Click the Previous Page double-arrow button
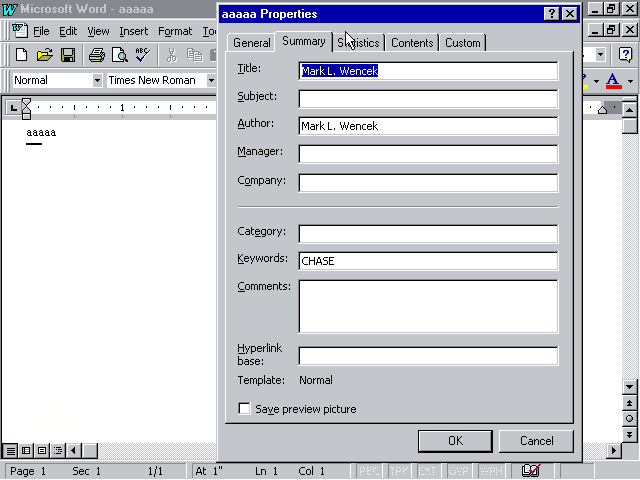This screenshot has width=640, height=480. click(629, 403)
